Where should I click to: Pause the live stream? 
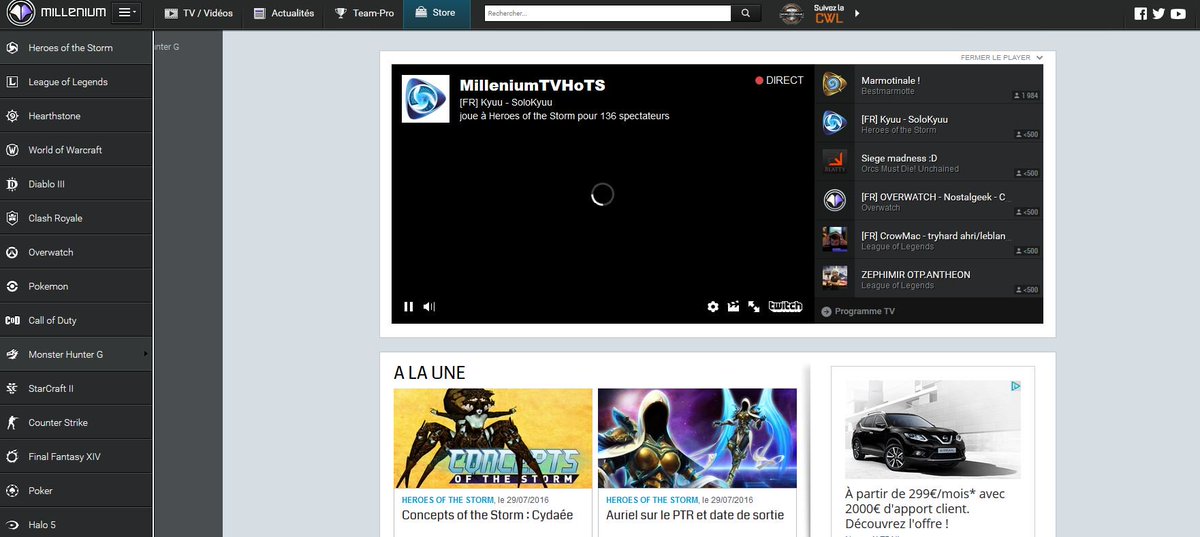(x=408, y=307)
